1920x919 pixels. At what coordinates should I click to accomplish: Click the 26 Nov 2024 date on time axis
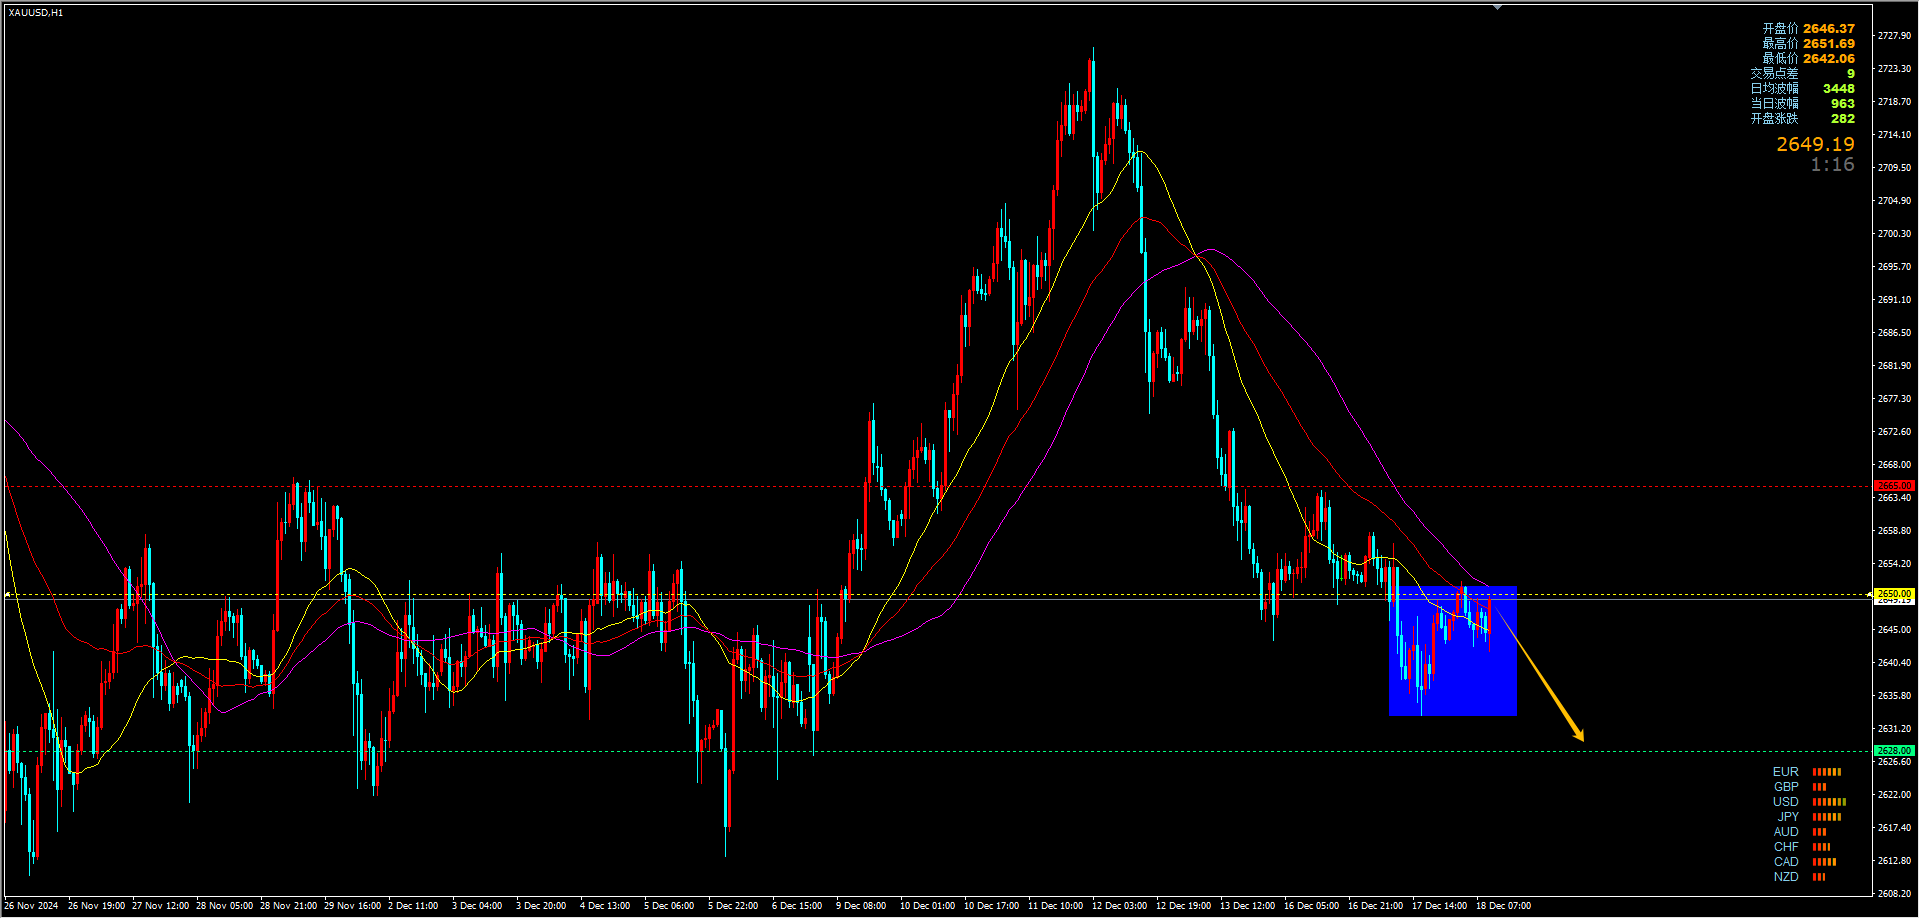(32, 906)
